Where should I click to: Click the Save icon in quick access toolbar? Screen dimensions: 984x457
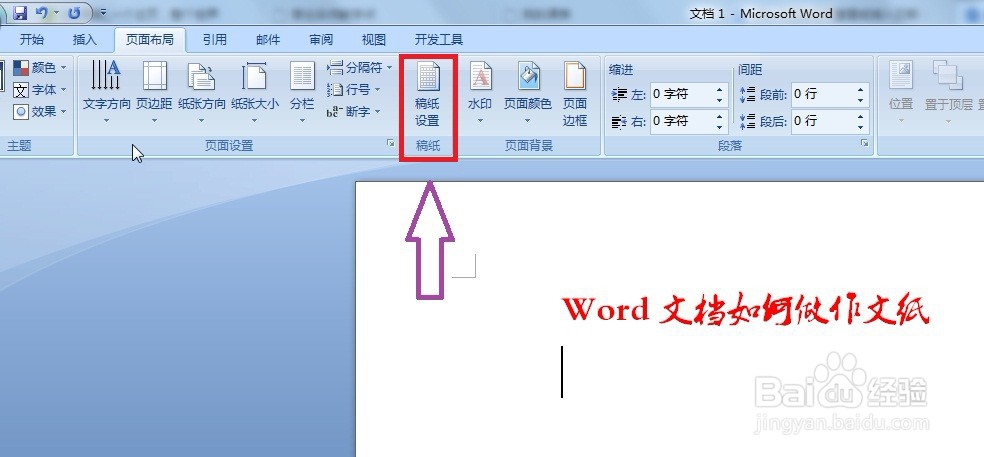[x=19, y=11]
